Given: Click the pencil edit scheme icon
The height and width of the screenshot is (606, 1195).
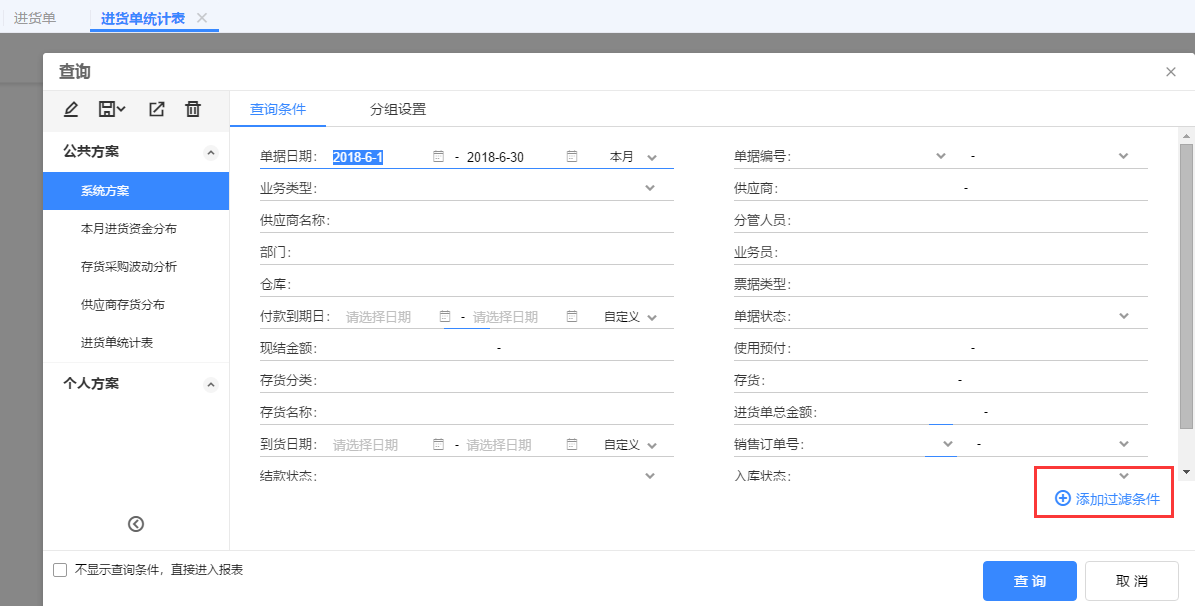Looking at the screenshot, I should point(71,109).
